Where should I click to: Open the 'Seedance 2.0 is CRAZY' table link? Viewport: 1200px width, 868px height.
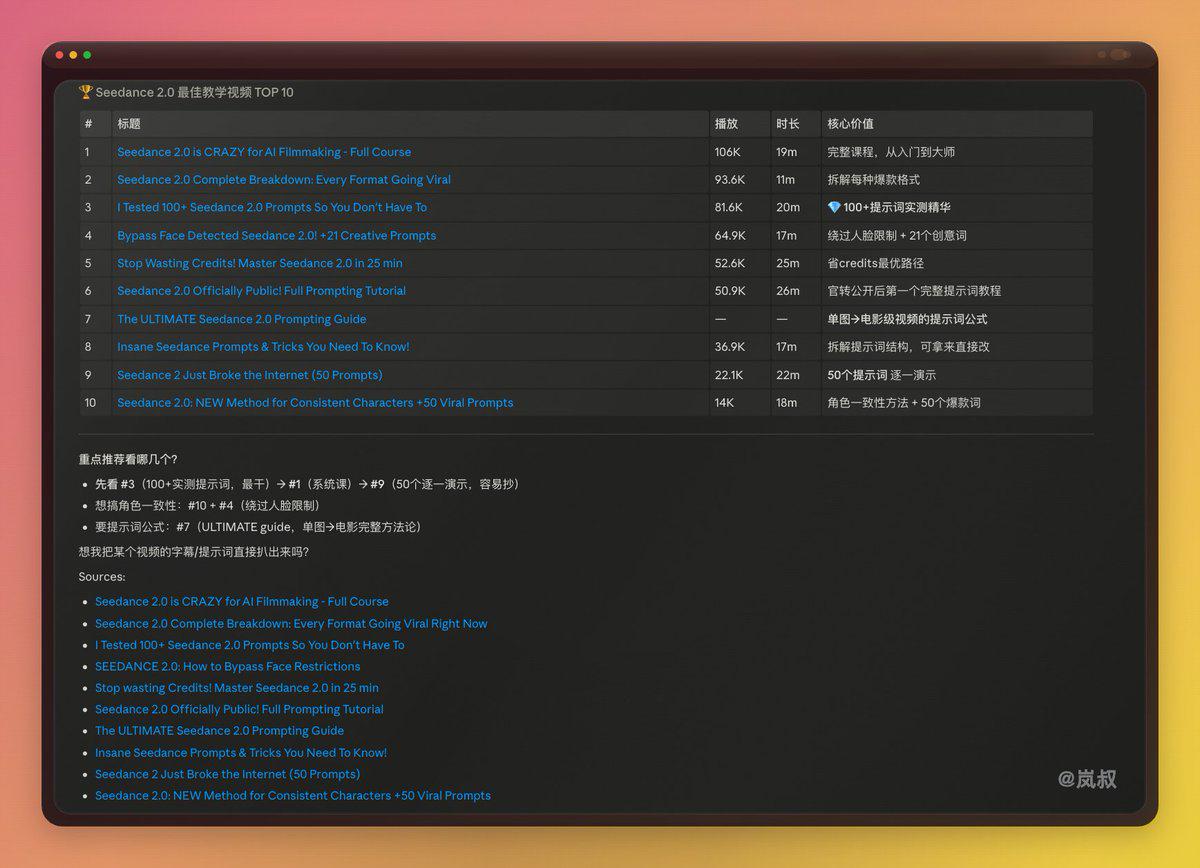coord(264,152)
